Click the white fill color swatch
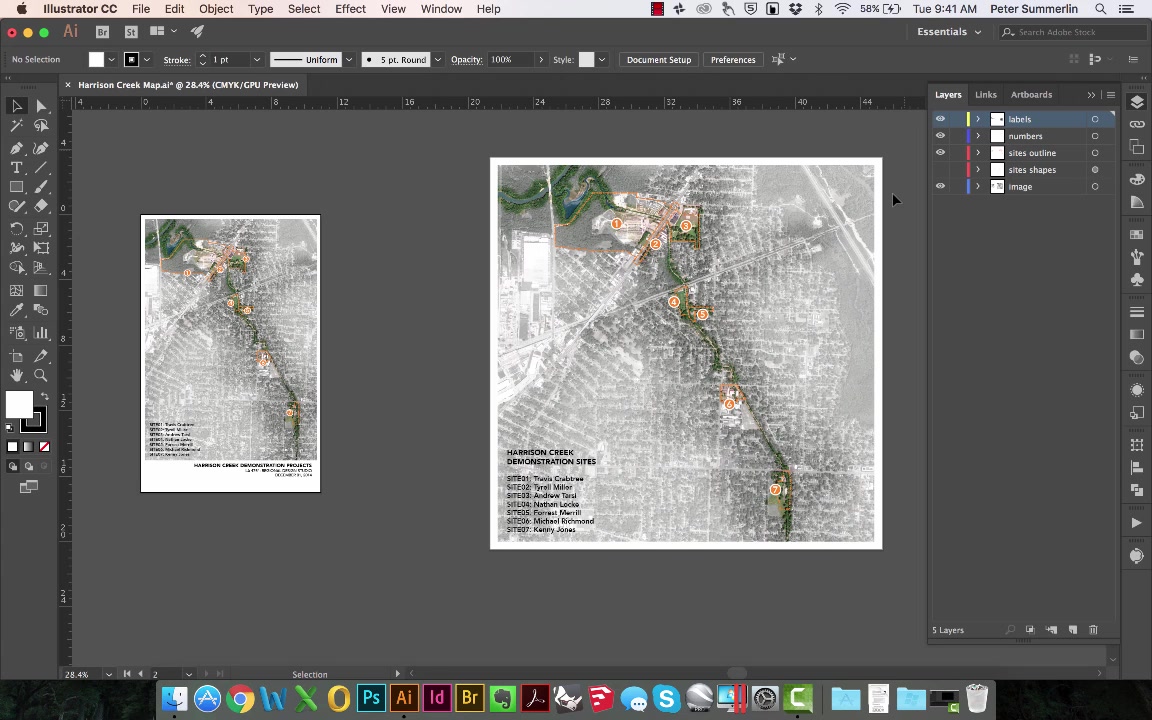 (x=20, y=404)
